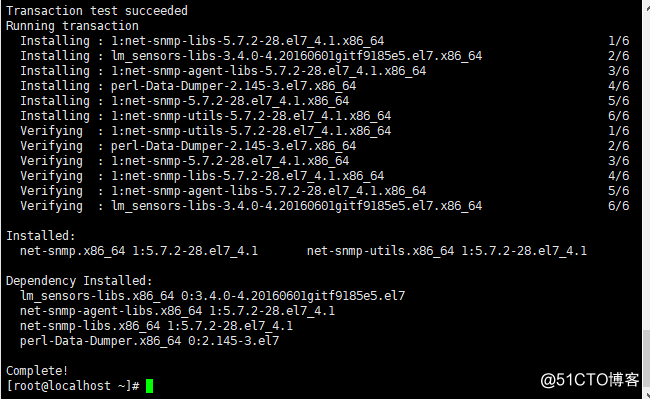The height and width of the screenshot is (399, 650).
Task: Click the [root@localhost ~]# prompt text
Action: pos(73,386)
